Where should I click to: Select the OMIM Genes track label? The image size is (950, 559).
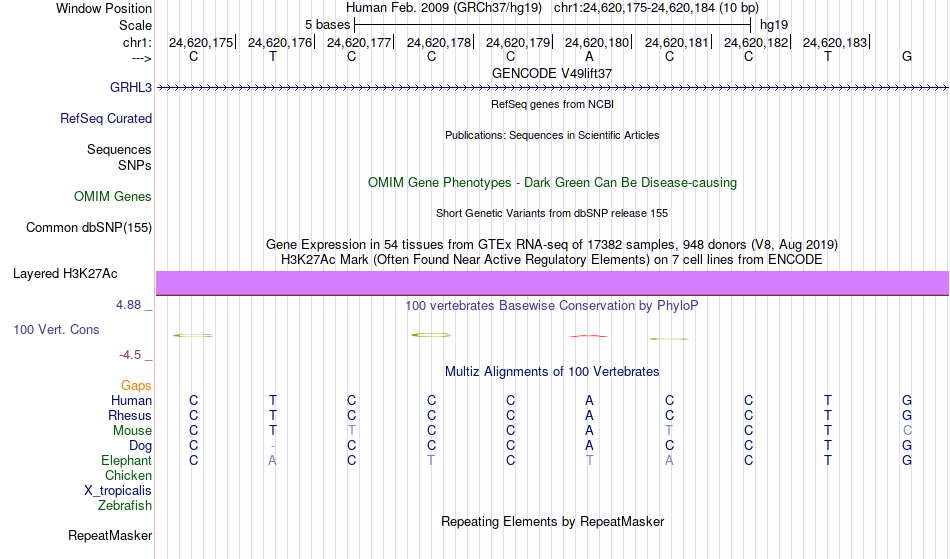point(112,197)
